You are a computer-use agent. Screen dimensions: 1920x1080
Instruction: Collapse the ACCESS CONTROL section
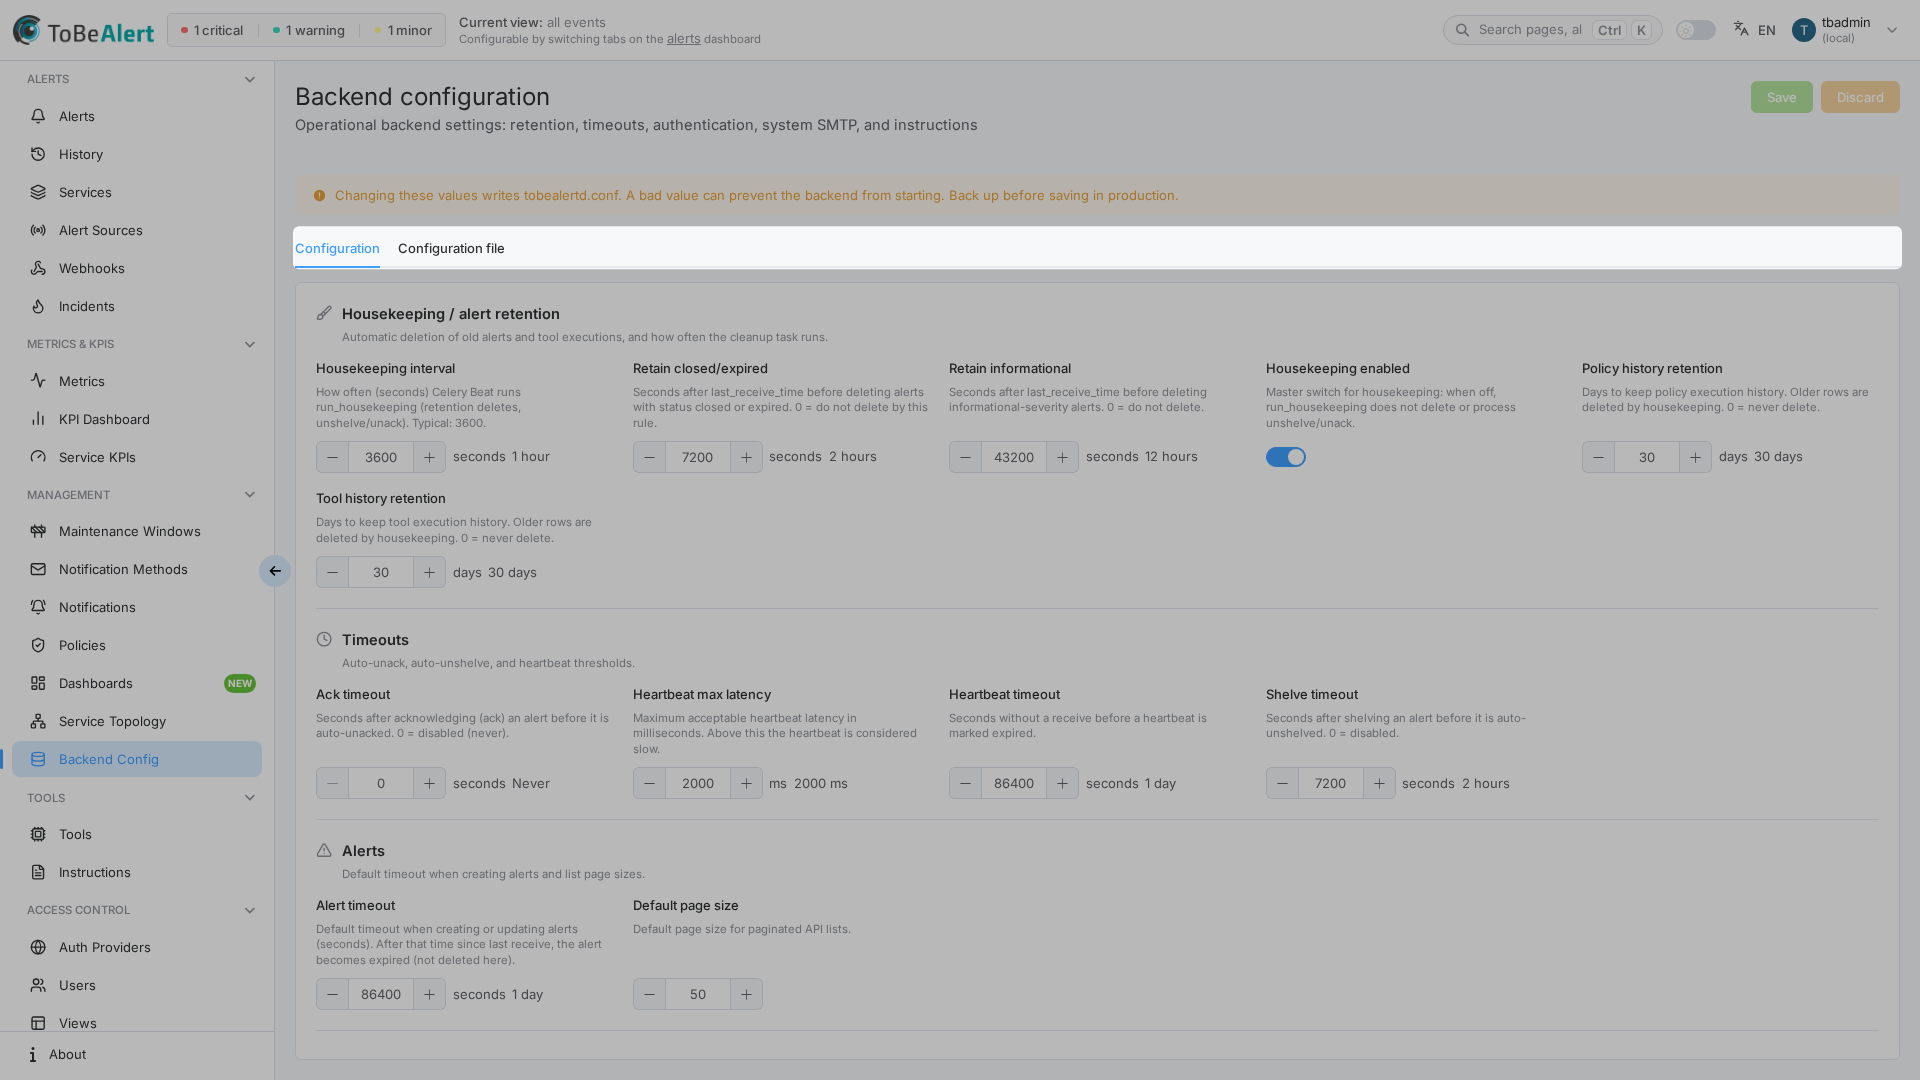250,910
